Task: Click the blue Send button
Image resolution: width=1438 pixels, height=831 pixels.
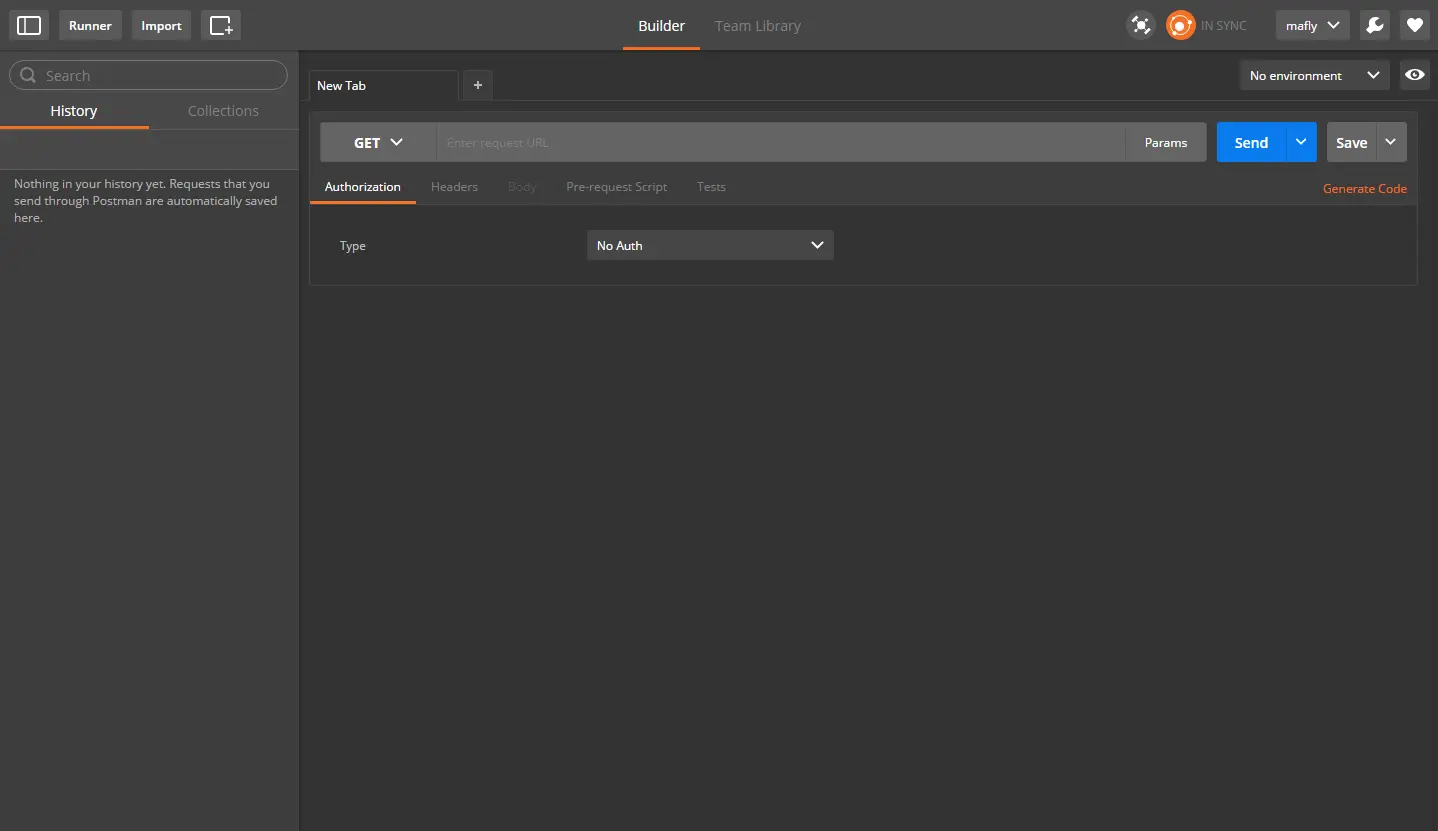Action: point(1251,142)
